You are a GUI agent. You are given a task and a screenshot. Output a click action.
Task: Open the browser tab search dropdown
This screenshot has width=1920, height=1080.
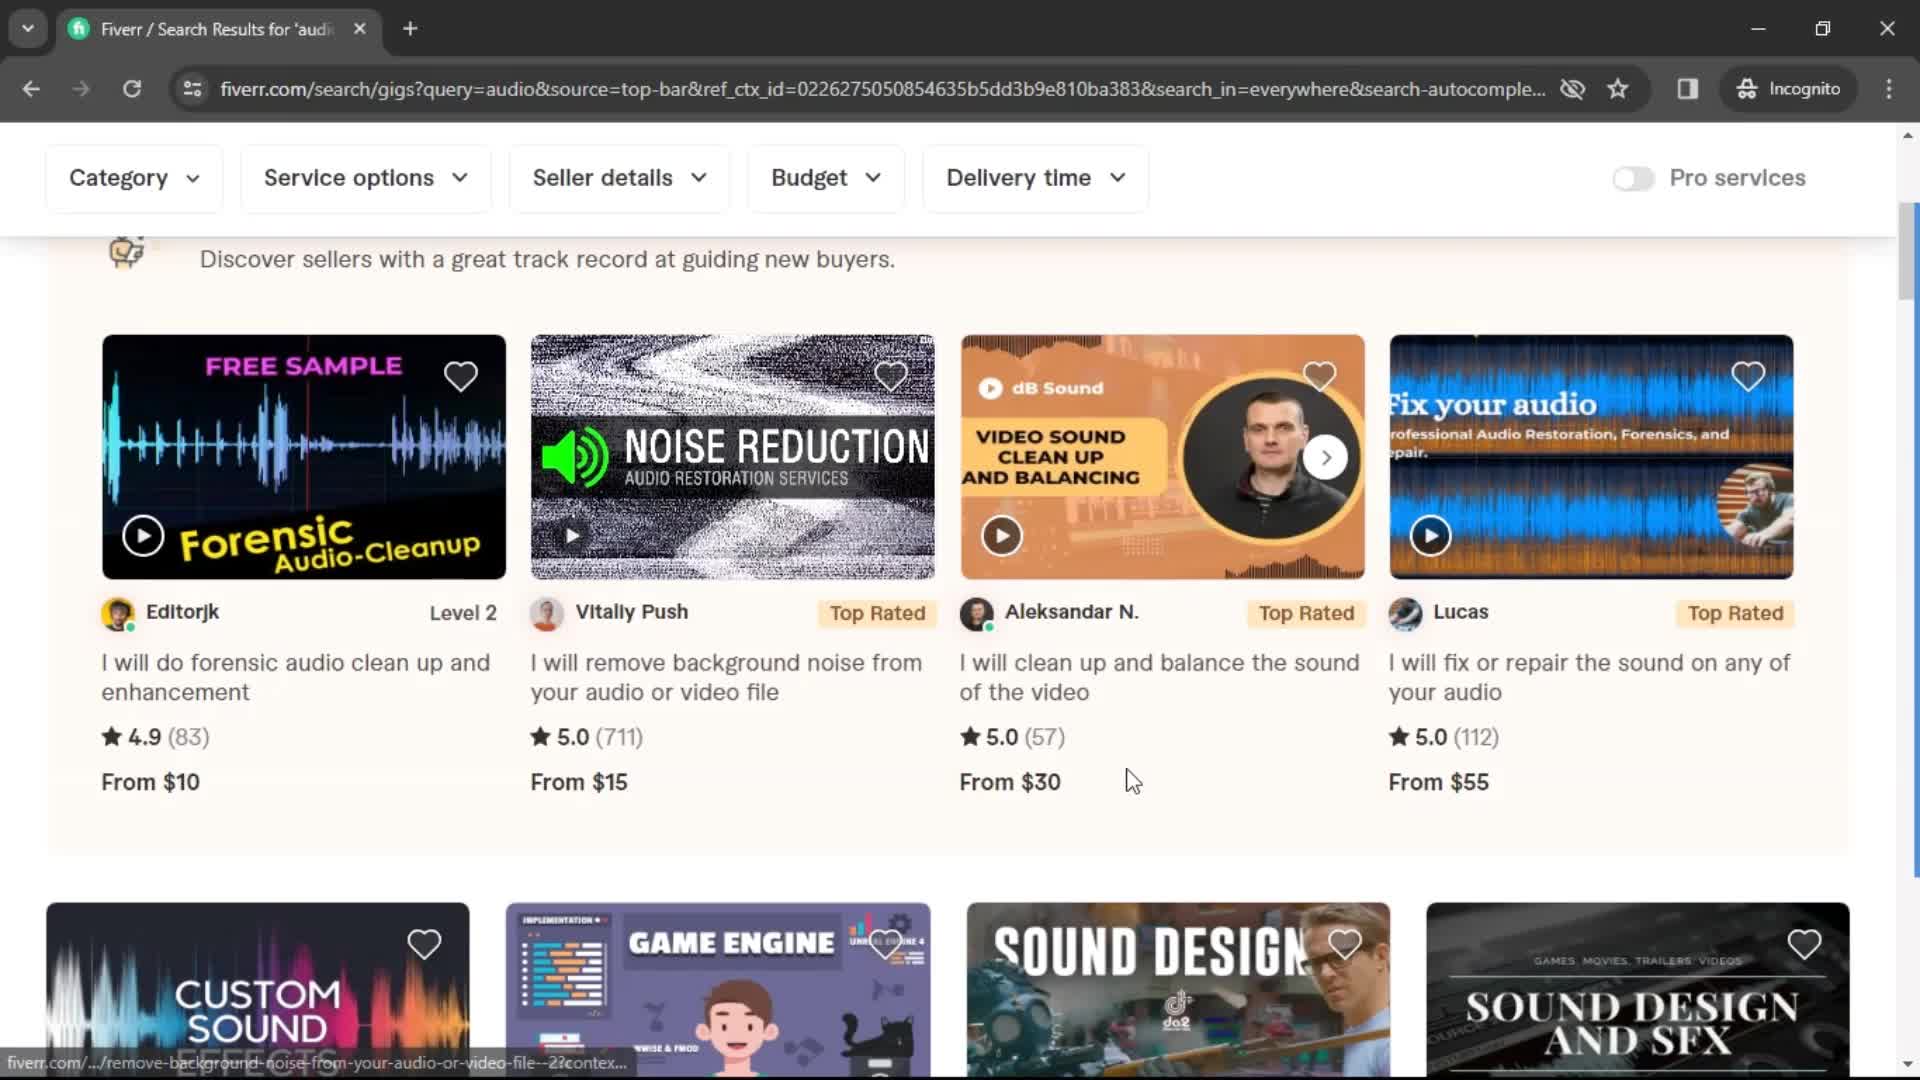[28, 29]
